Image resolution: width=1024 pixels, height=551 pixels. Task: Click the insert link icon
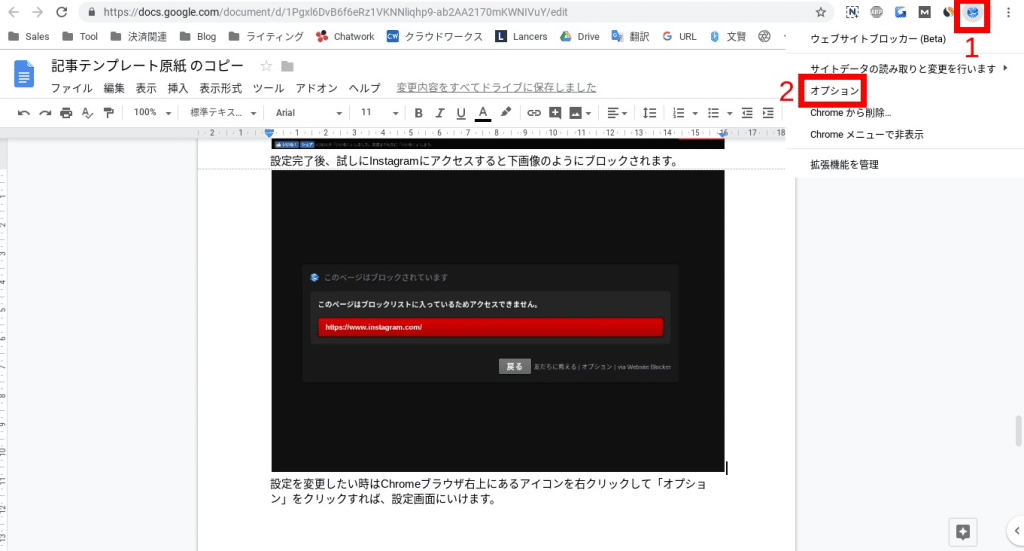coord(534,113)
